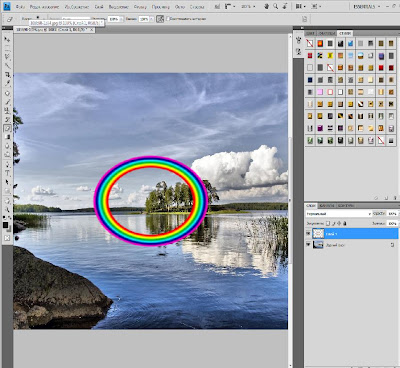Toggle lock position in Layers panel
The height and width of the screenshot is (368, 400).
click(339, 223)
